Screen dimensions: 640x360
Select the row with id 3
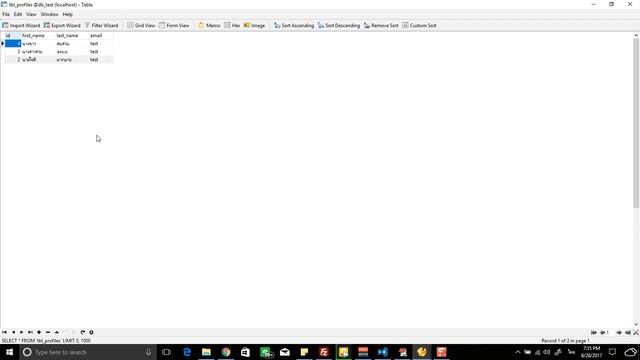pos(59,51)
